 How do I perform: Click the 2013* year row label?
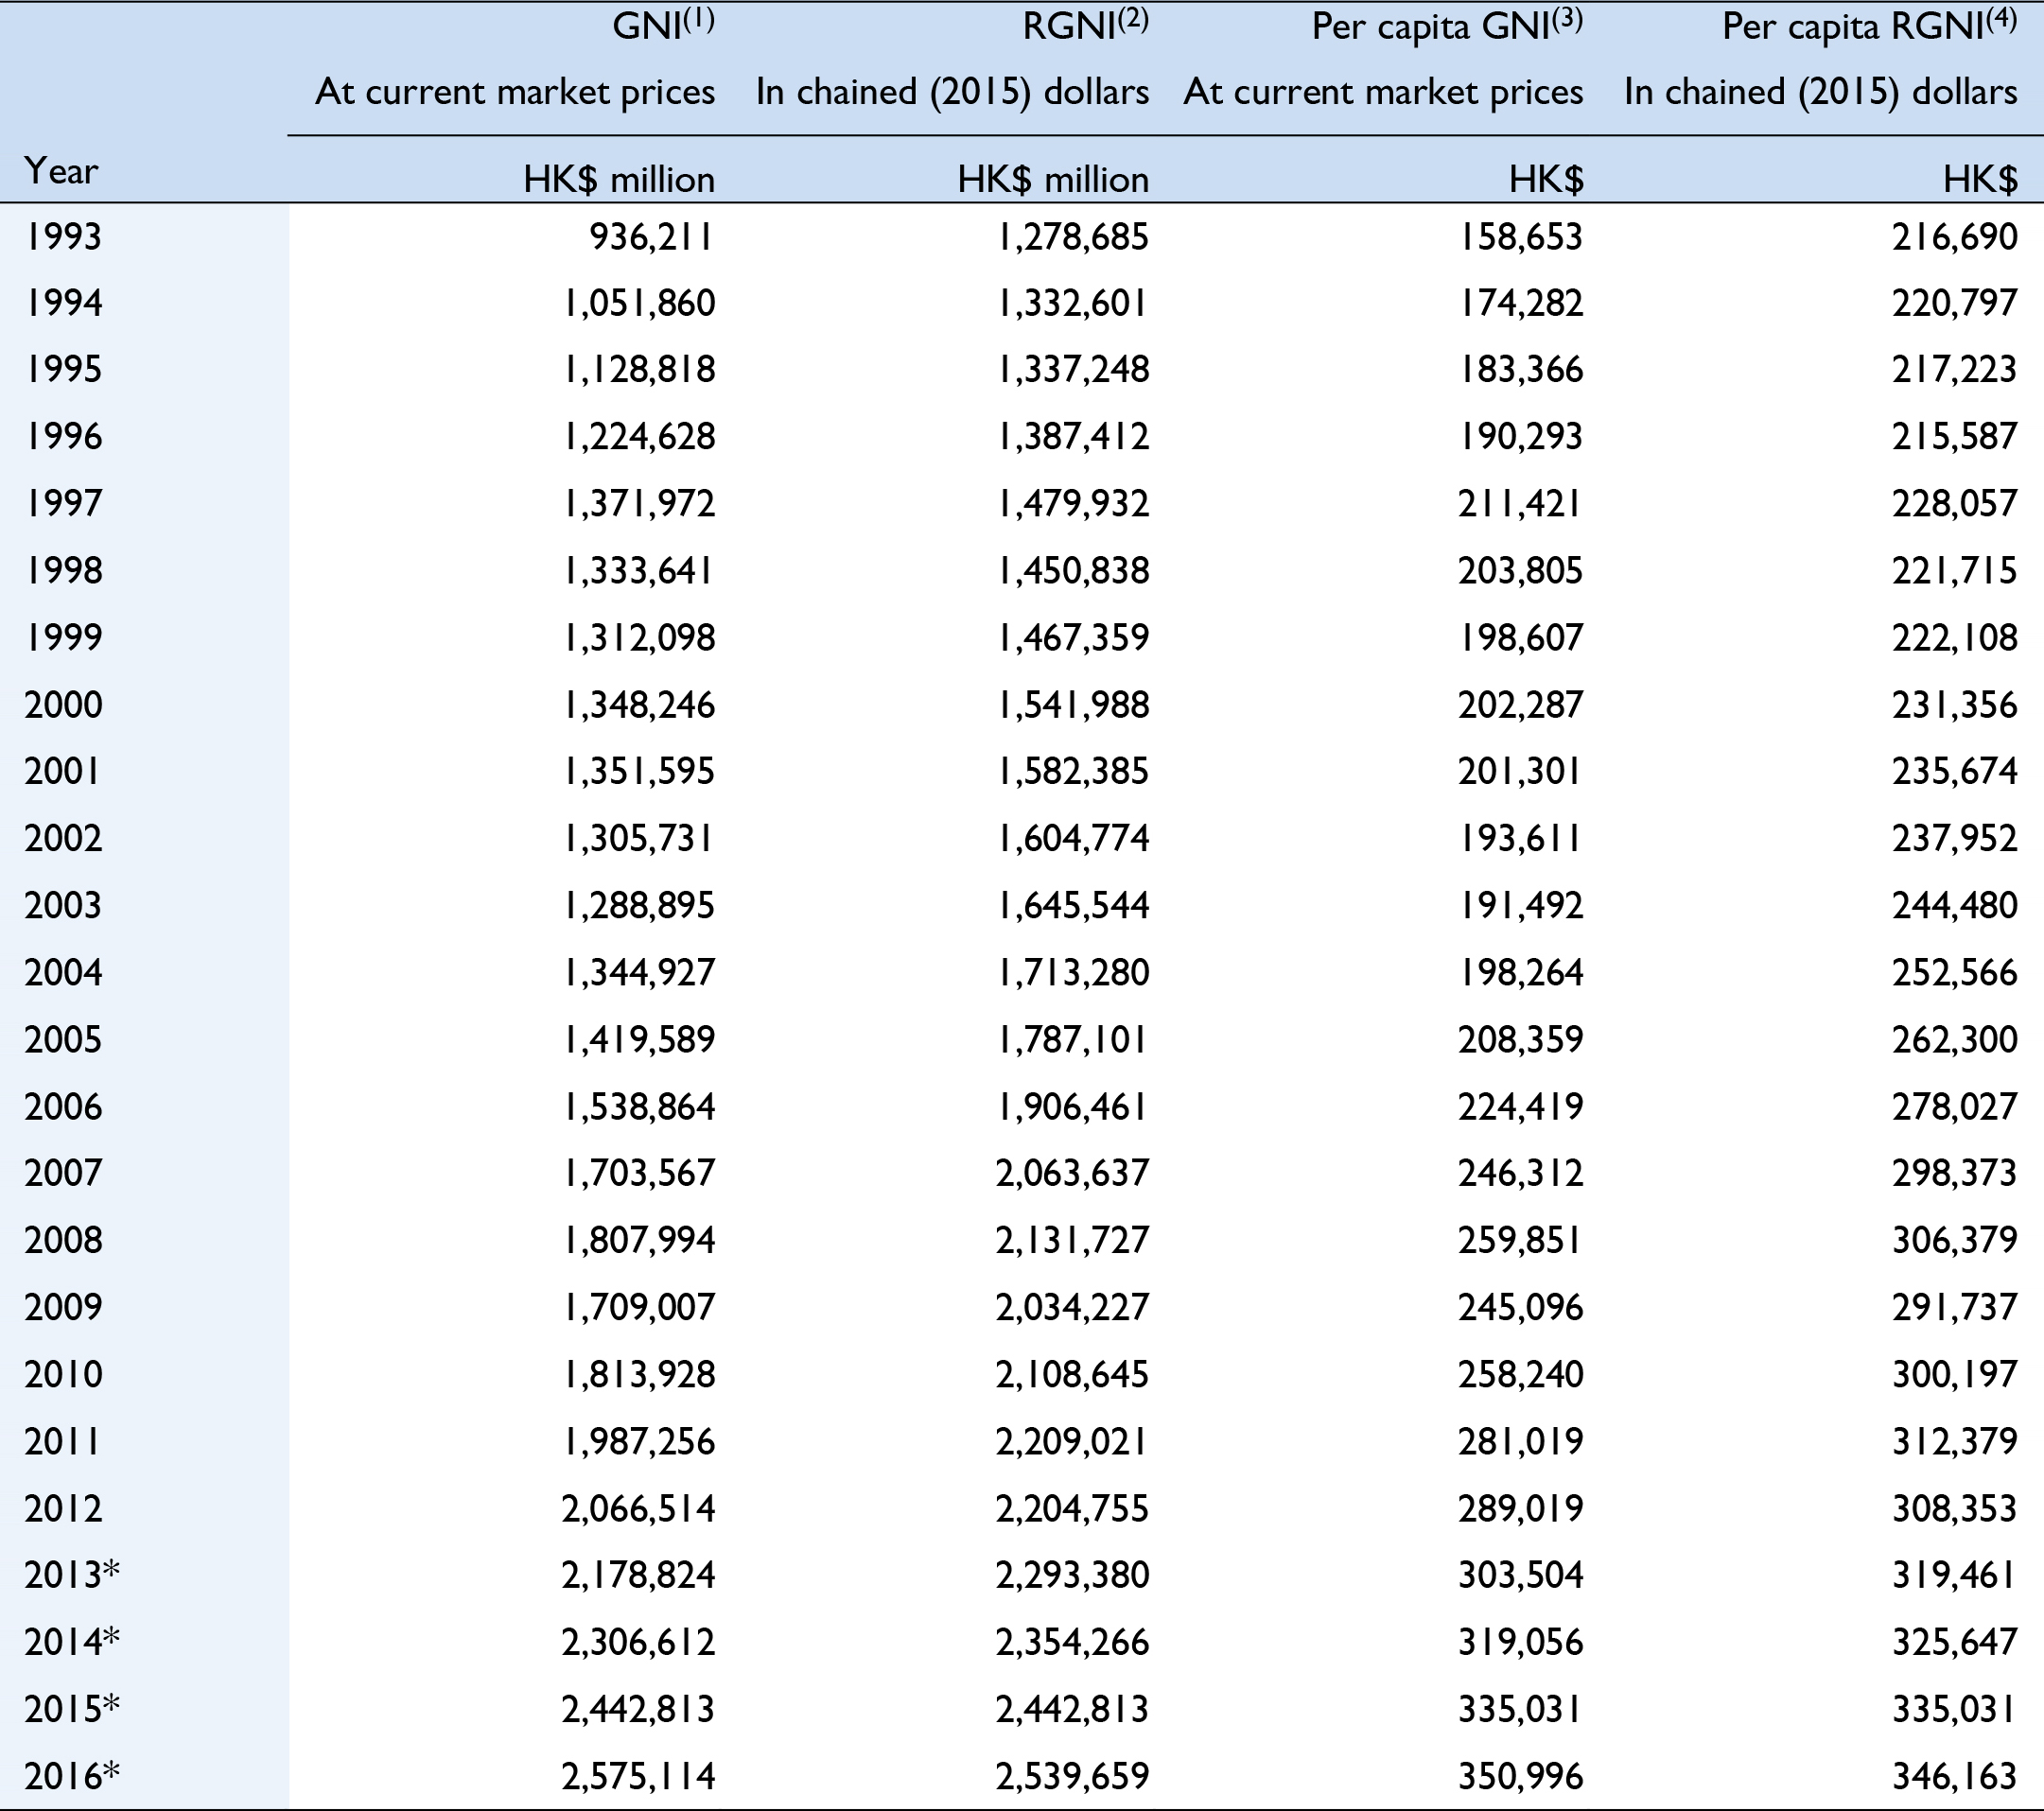(x=71, y=1575)
